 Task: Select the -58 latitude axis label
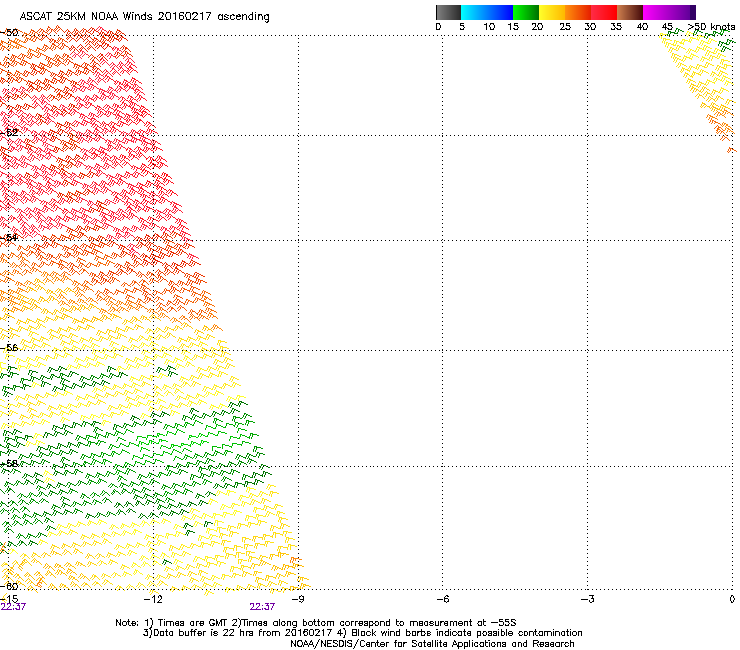tap(9, 464)
